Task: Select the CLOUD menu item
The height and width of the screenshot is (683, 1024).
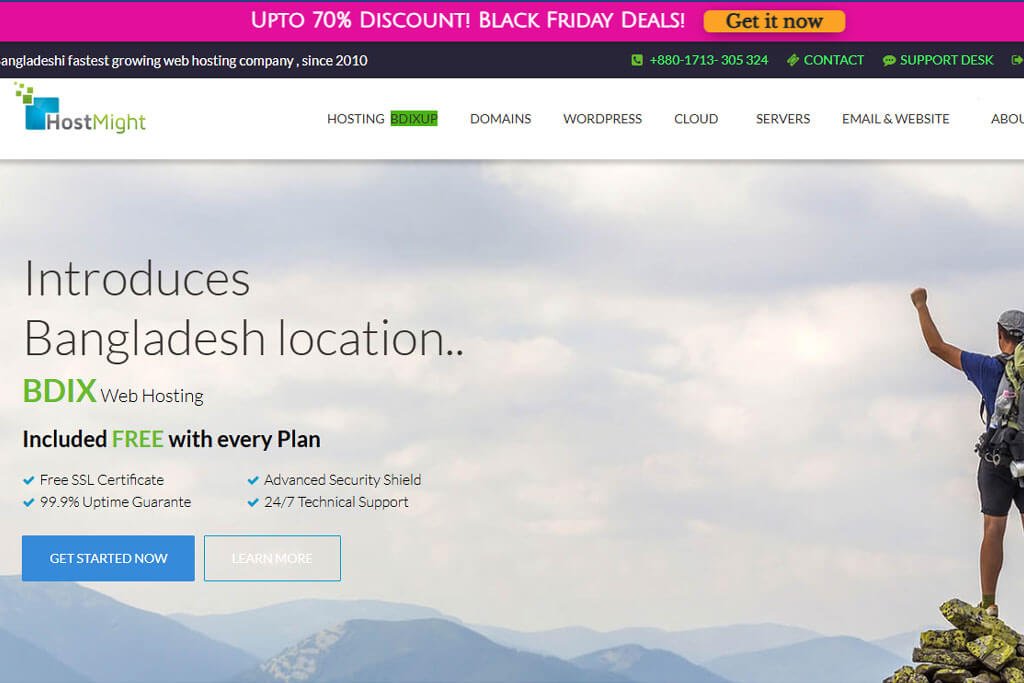Action: point(696,119)
